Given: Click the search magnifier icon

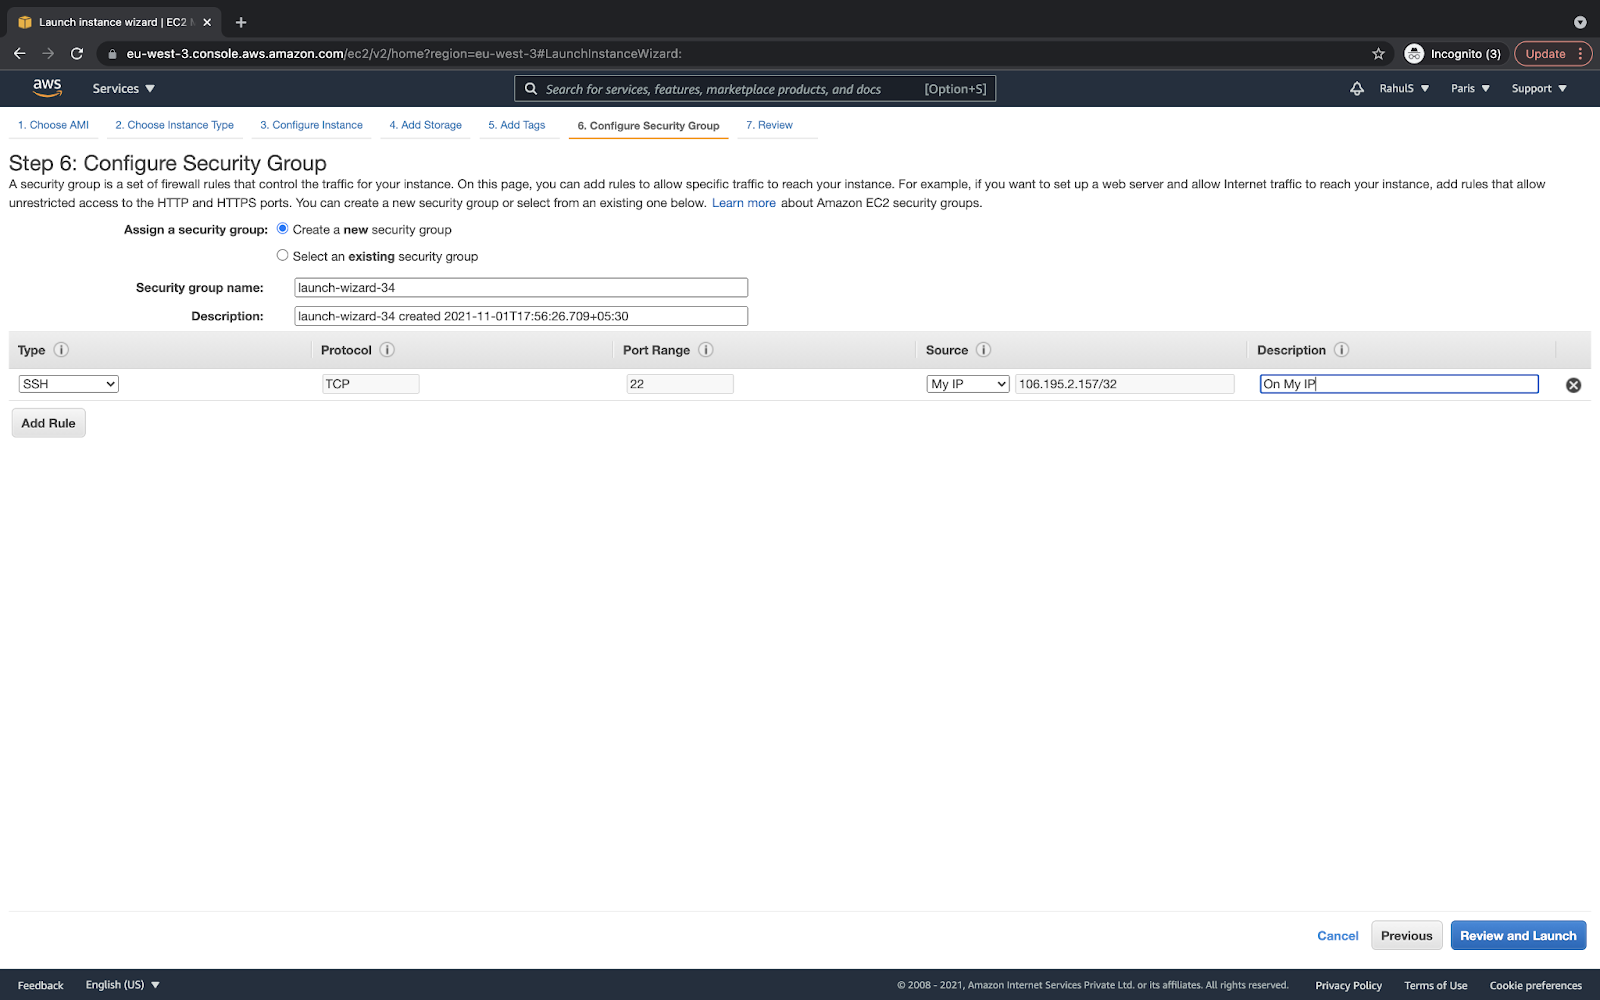Looking at the screenshot, I should (x=531, y=89).
